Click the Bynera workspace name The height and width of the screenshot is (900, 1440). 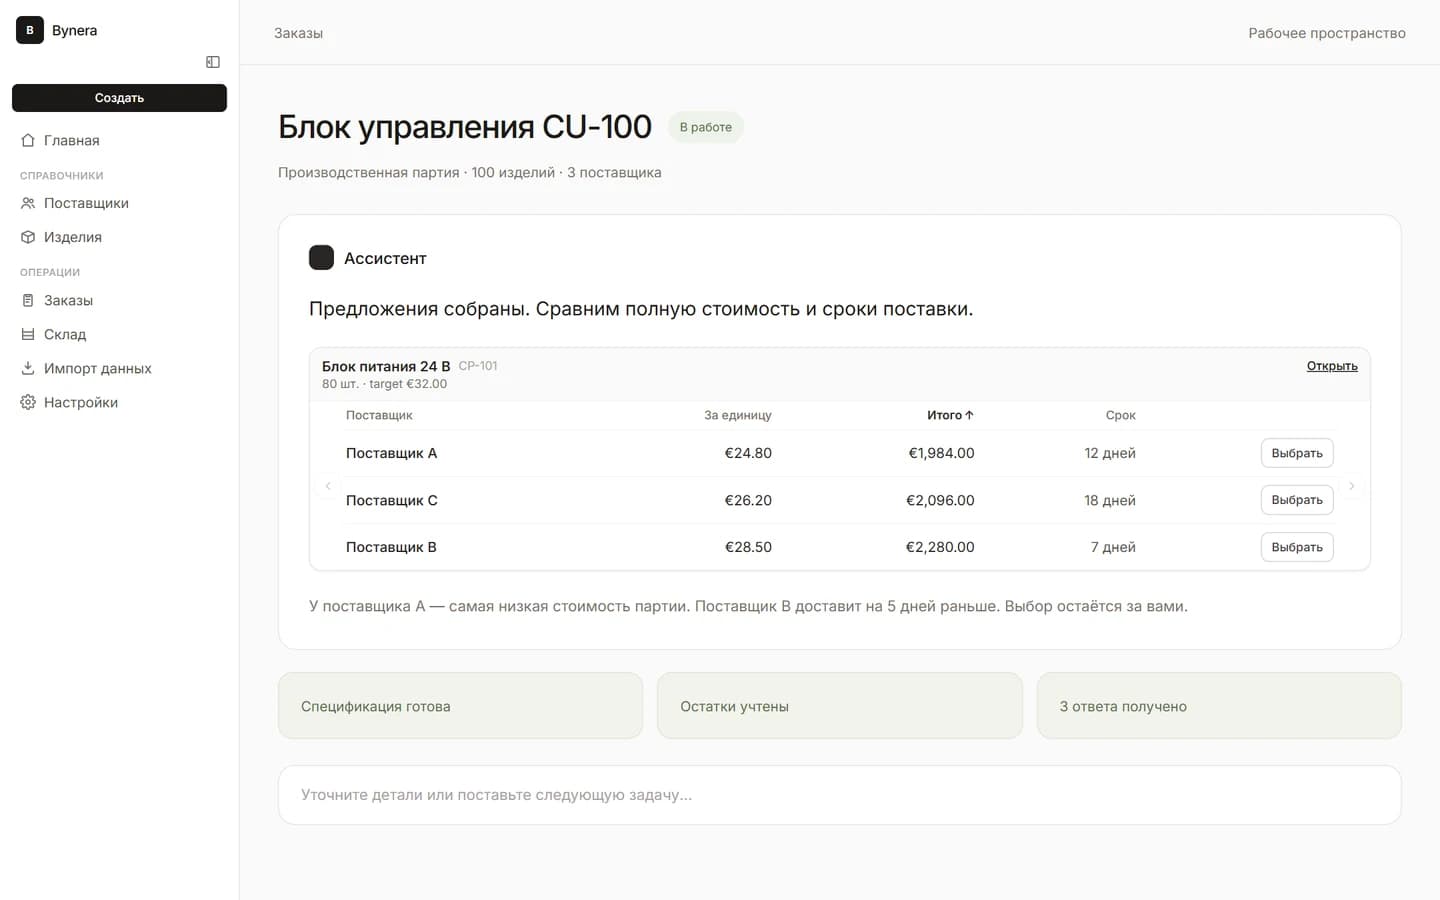[75, 30]
